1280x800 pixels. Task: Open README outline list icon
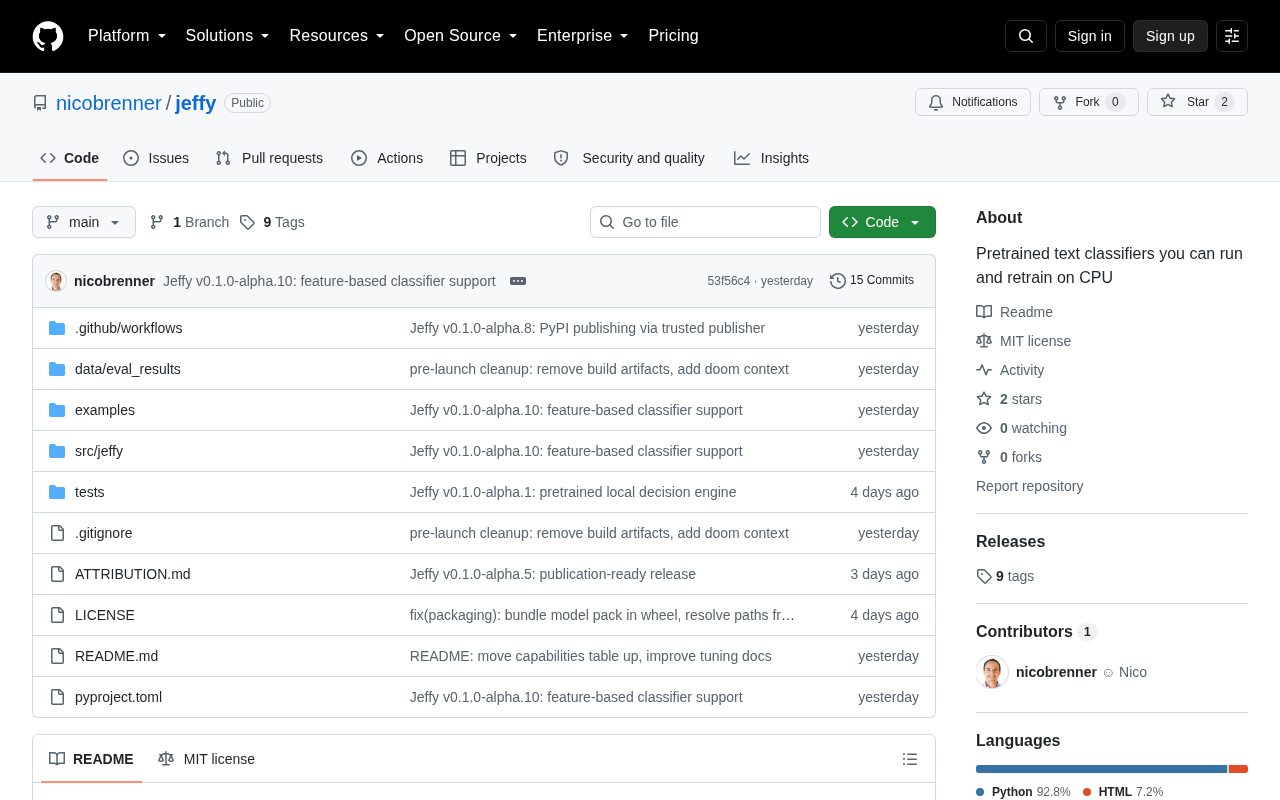pos(910,759)
